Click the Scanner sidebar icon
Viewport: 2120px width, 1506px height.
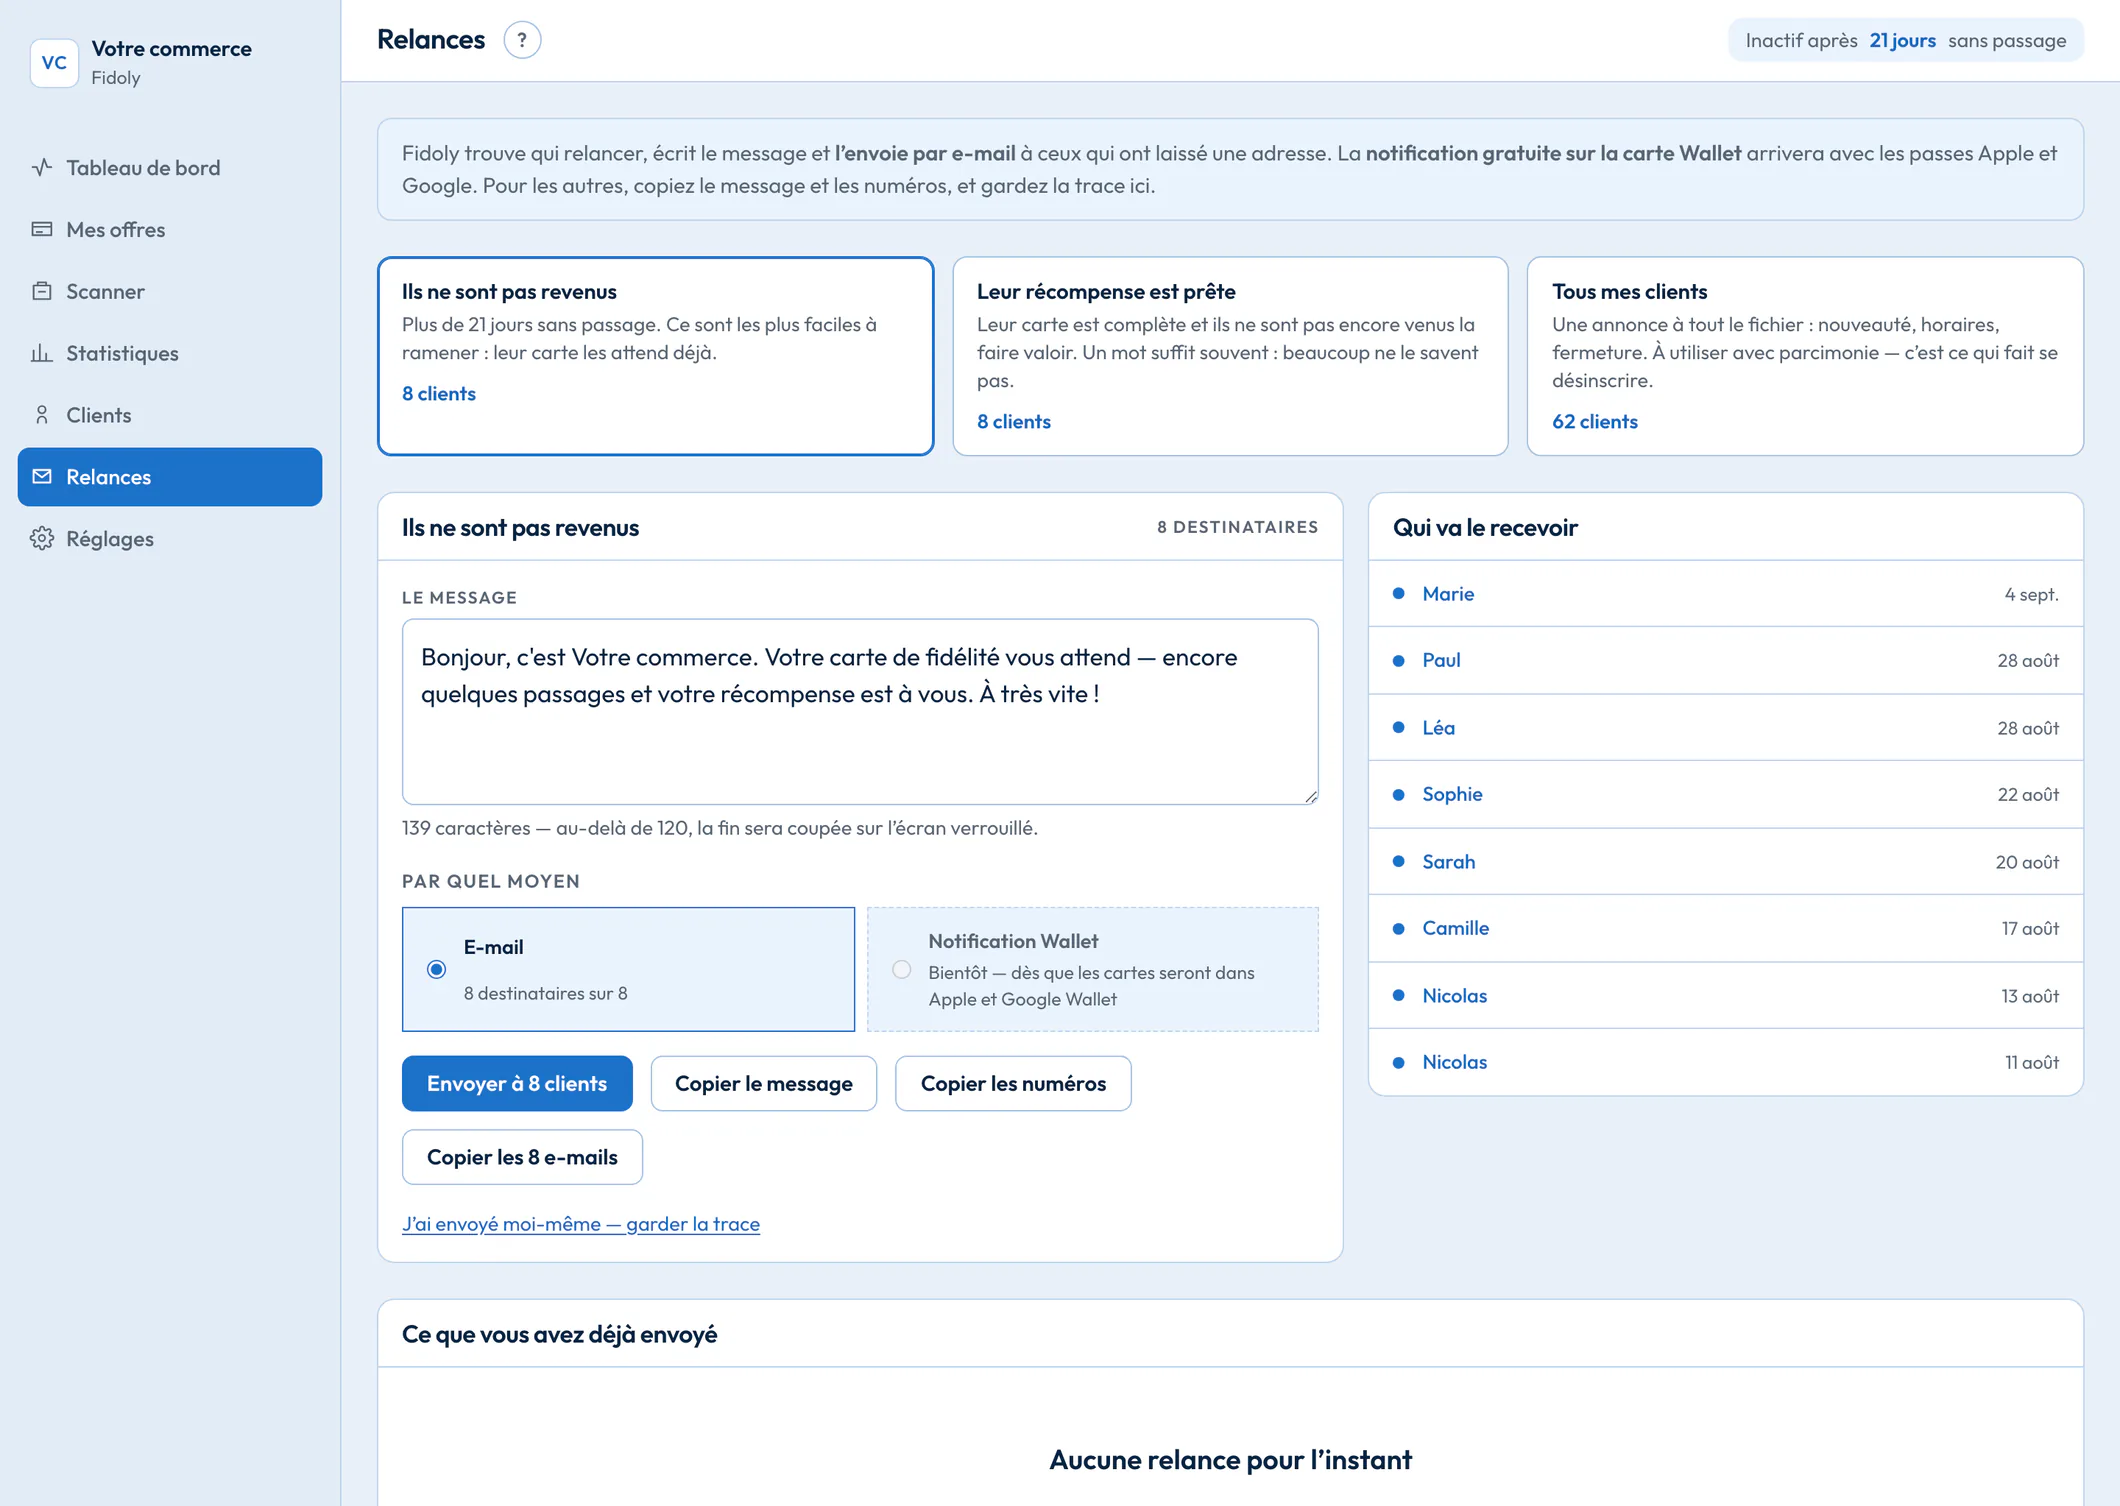click(42, 291)
